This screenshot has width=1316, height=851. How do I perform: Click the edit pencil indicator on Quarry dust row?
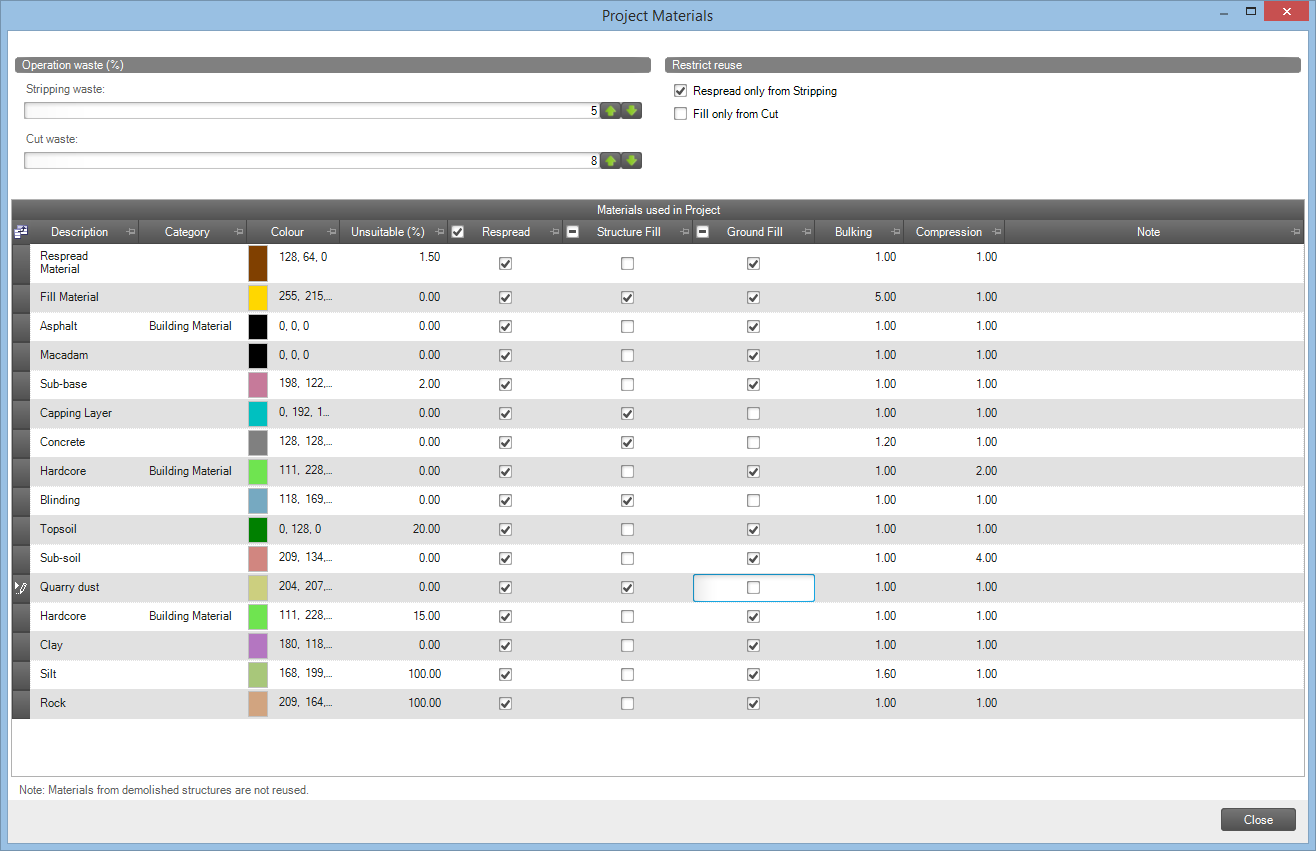pyautogui.click(x=20, y=588)
